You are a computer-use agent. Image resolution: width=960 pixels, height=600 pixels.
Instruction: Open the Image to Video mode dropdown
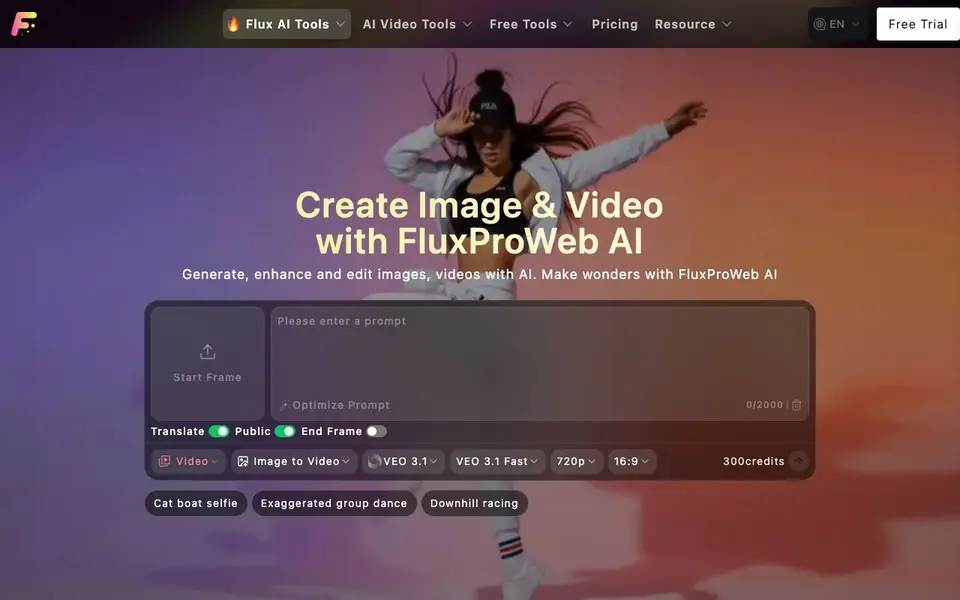click(293, 461)
